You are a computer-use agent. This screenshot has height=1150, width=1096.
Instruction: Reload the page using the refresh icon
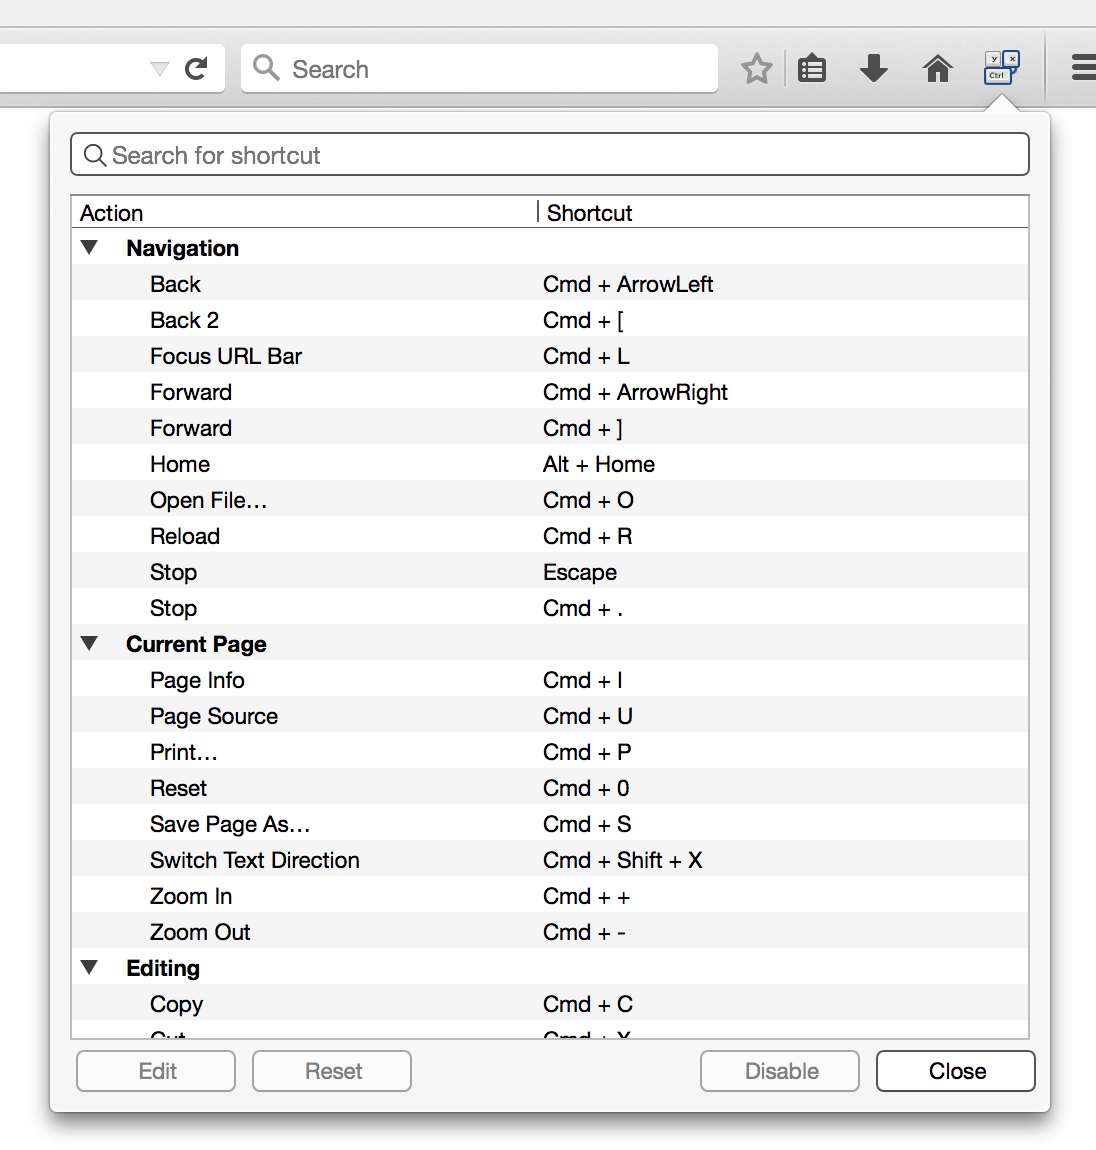click(196, 68)
